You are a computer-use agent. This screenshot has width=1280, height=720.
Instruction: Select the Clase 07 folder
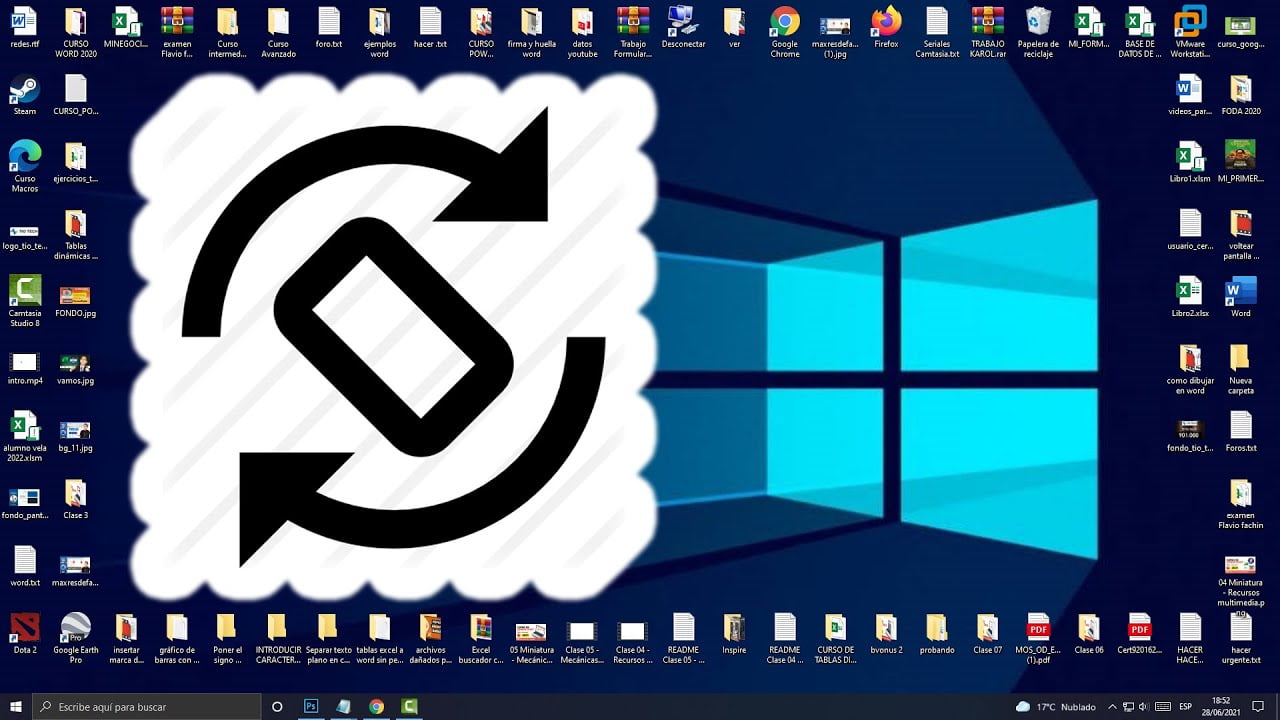[x=988, y=632]
